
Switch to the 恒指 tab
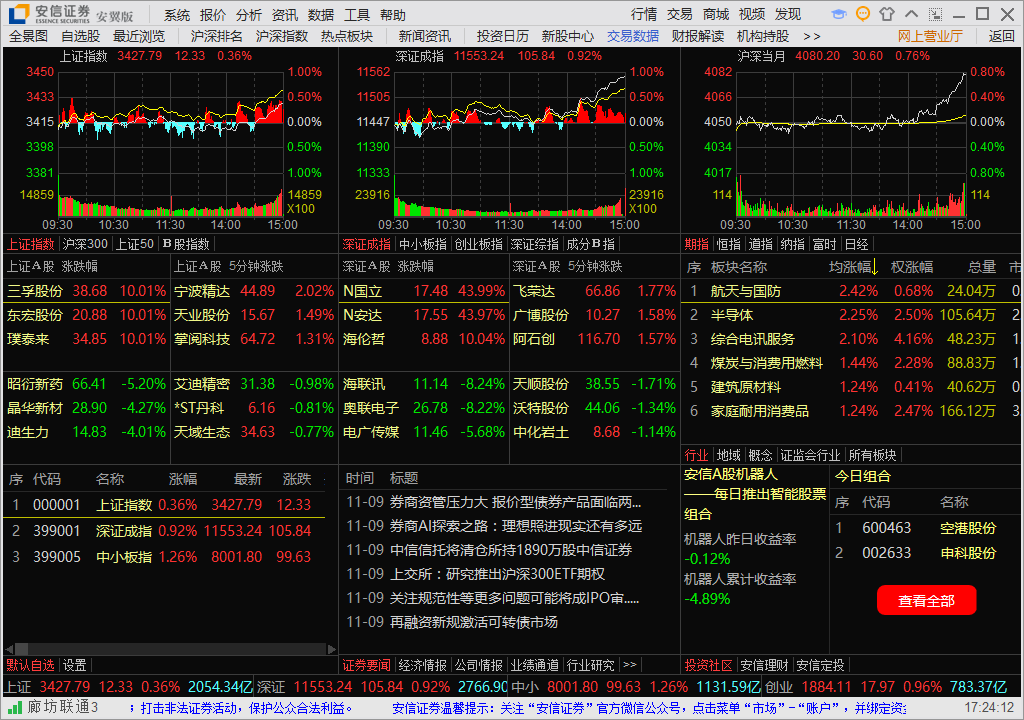point(729,244)
